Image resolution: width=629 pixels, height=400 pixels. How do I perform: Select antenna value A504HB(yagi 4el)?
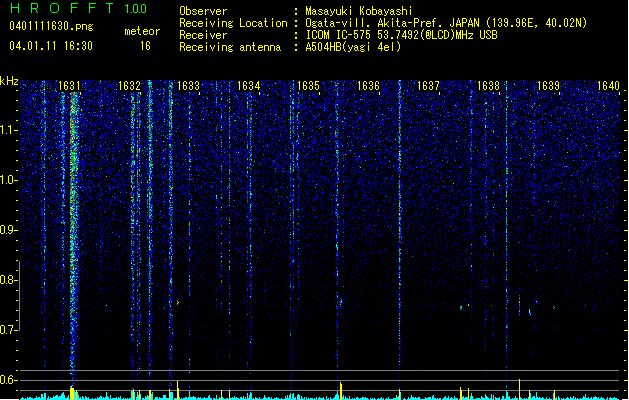pyautogui.click(x=353, y=47)
